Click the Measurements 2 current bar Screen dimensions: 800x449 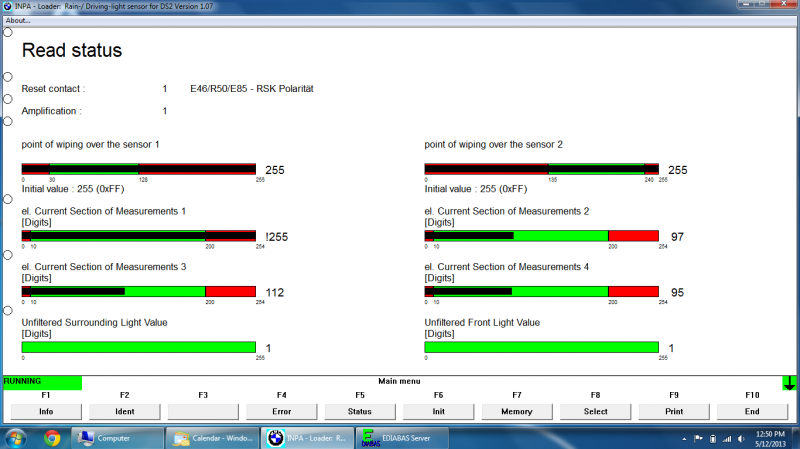click(x=541, y=236)
